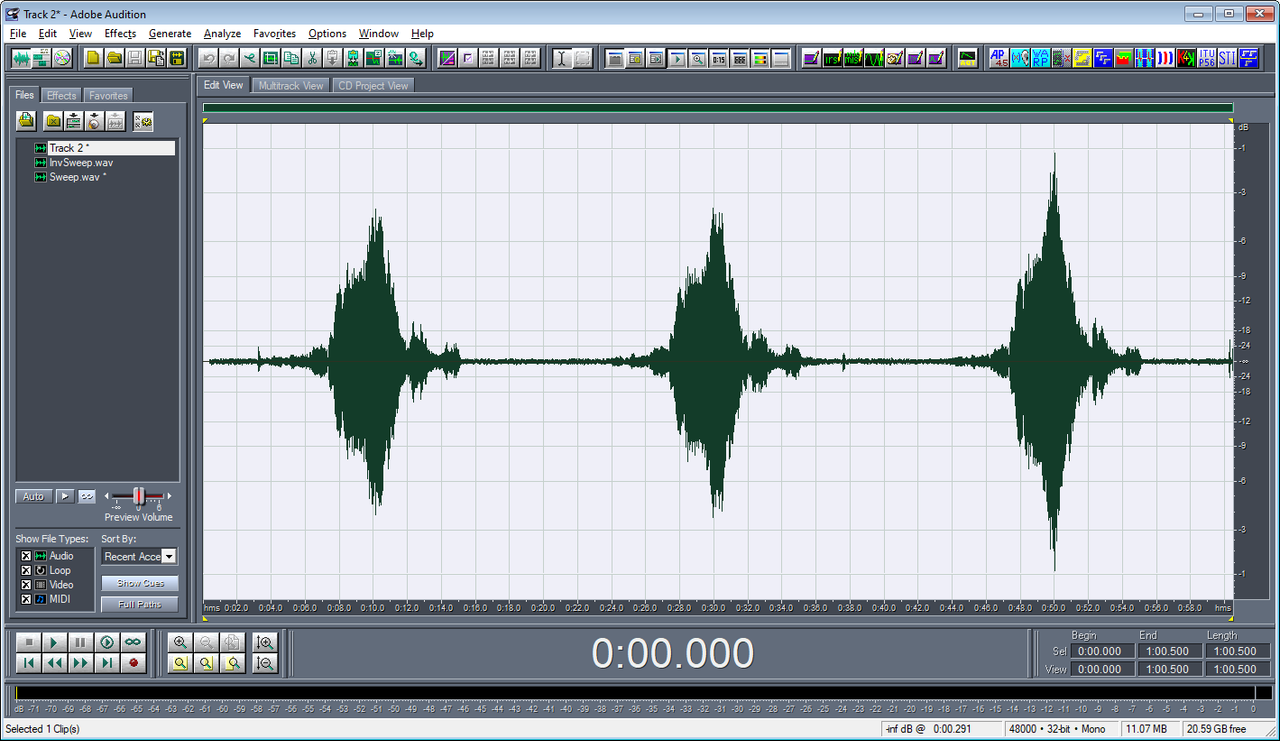Click the VARP plugin icon
Screen dimensions: 1280x741
[1040, 58]
